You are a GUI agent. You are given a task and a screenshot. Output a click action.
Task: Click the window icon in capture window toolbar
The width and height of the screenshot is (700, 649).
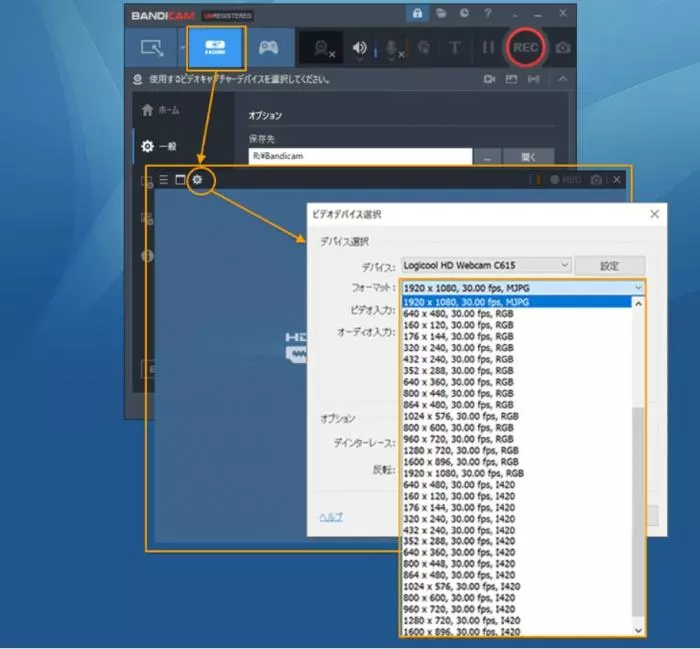pyautogui.click(x=180, y=179)
